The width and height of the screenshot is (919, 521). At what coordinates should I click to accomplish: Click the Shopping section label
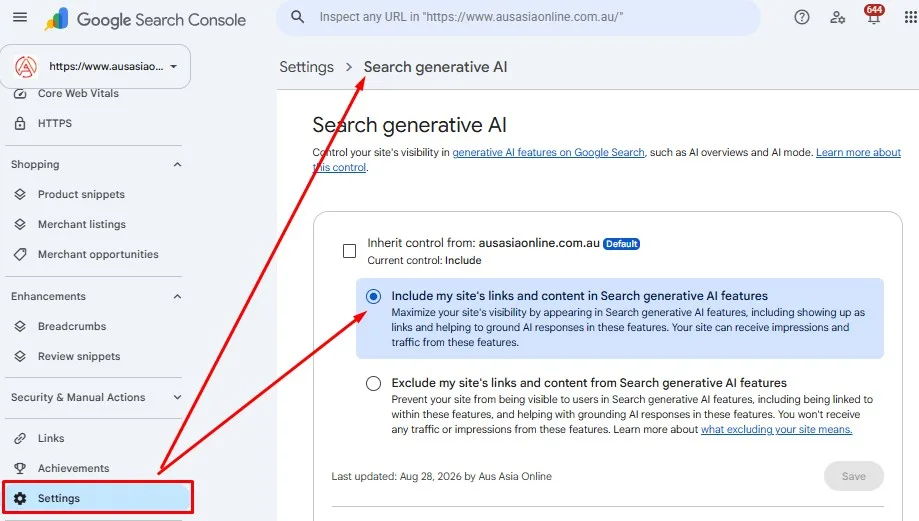point(35,165)
